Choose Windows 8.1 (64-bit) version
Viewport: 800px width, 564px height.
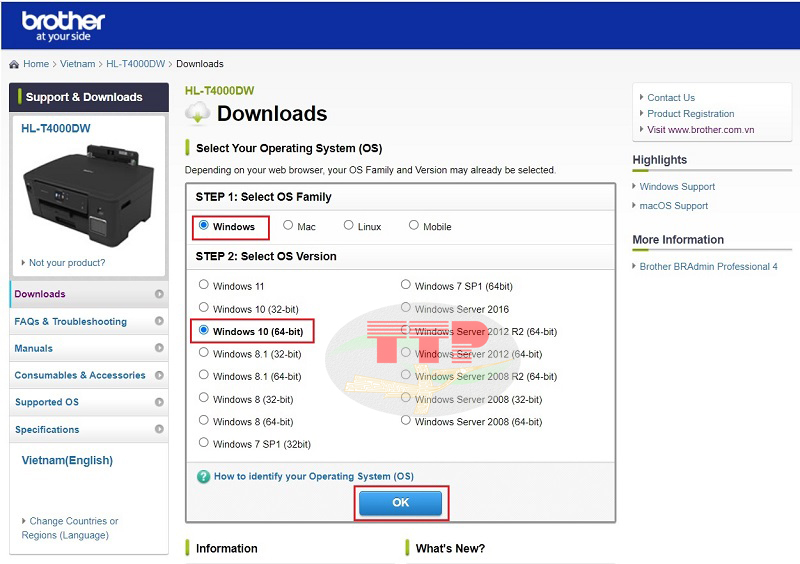204,375
